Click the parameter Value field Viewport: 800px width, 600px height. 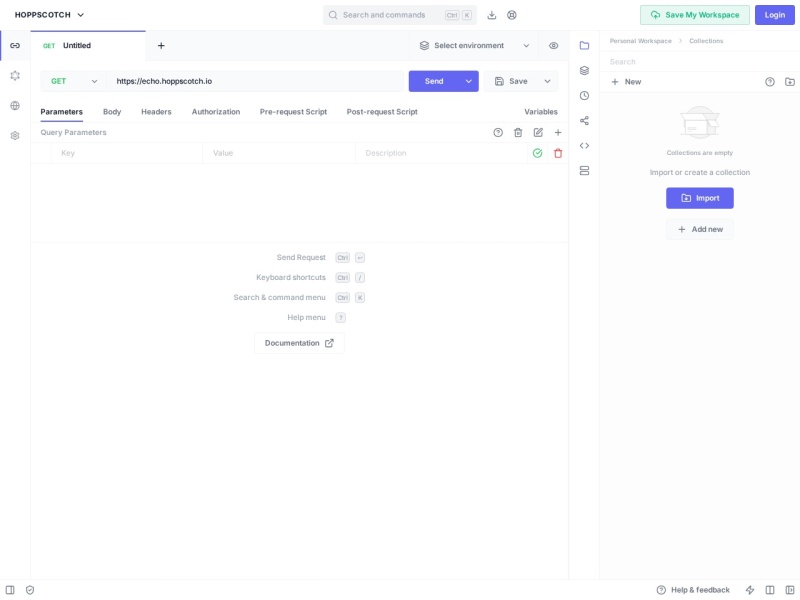(279, 153)
